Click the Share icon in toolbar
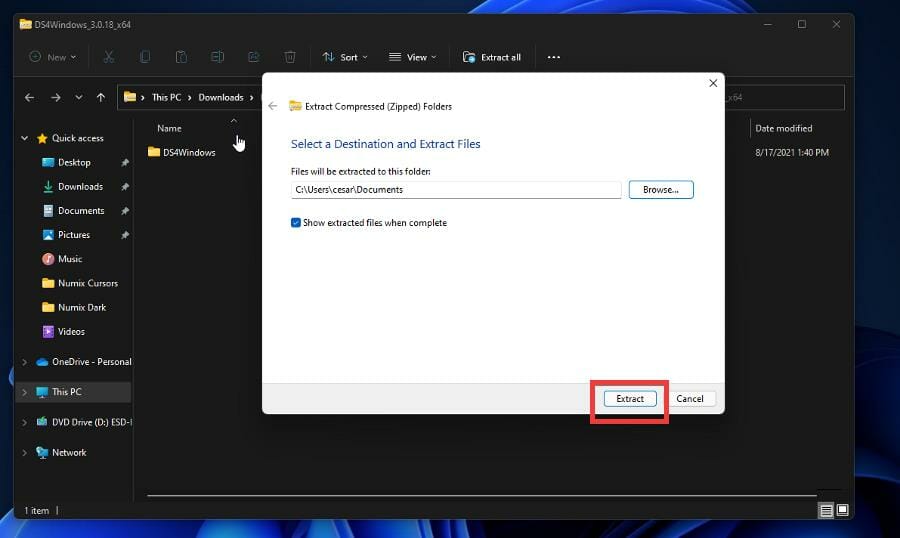 click(x=253, y=57)
